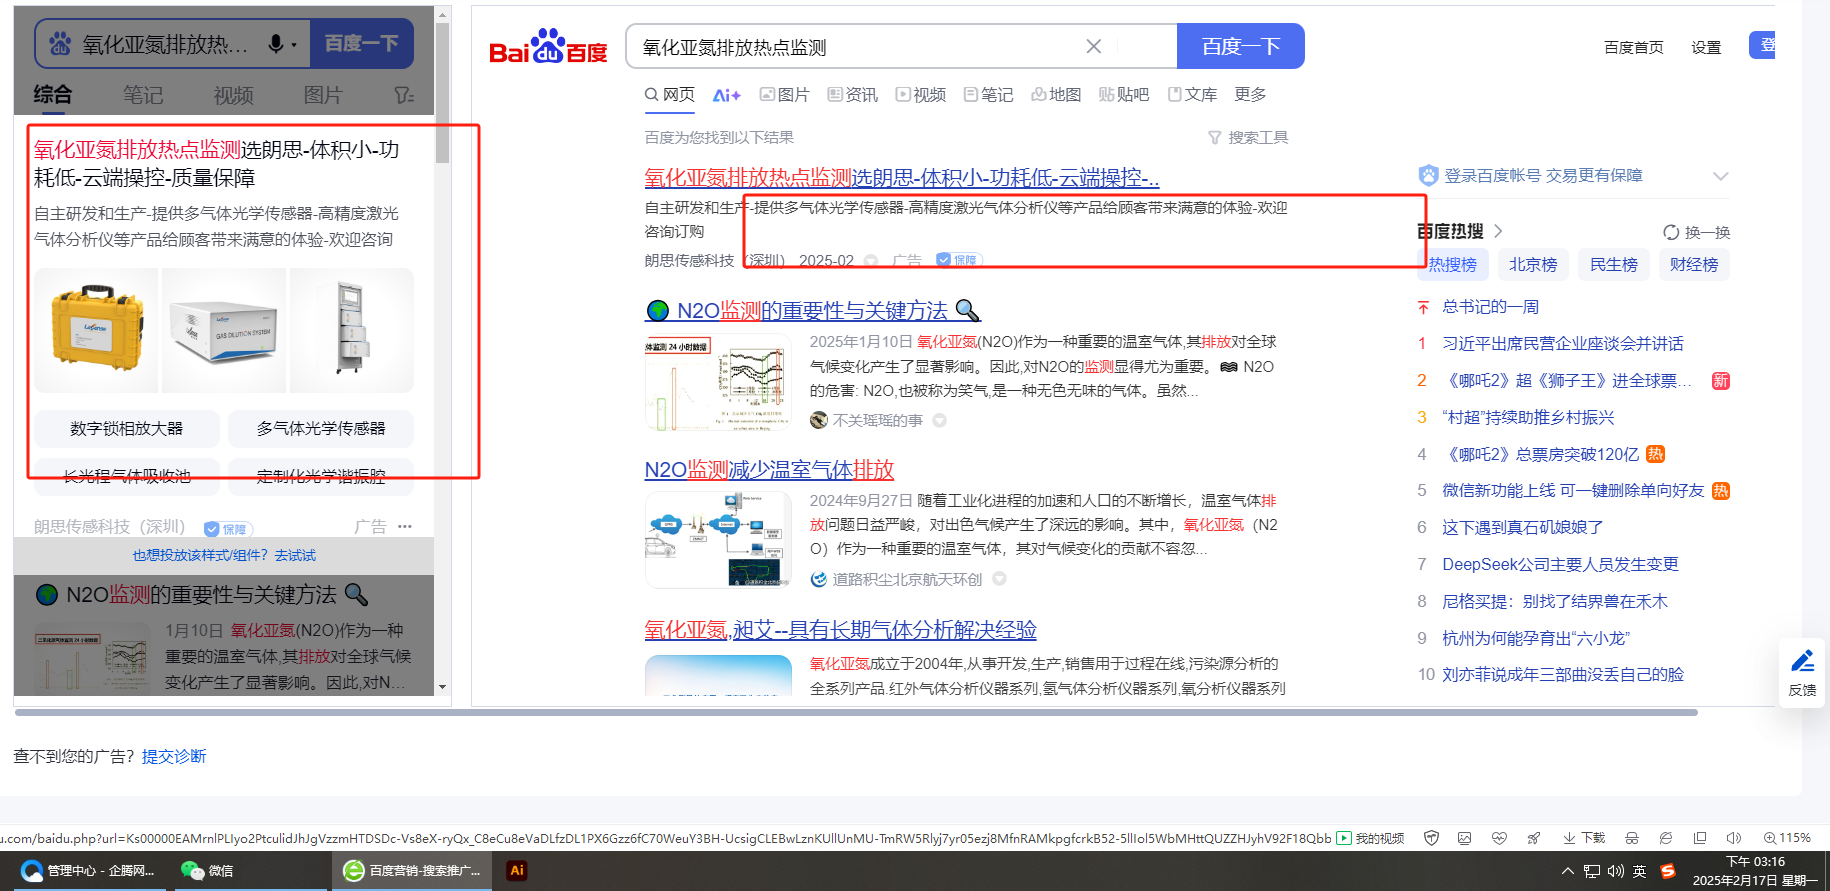Open the Sogou input method tray icon
Viewport: 1830px width, 891px height.
[1667, 871]
